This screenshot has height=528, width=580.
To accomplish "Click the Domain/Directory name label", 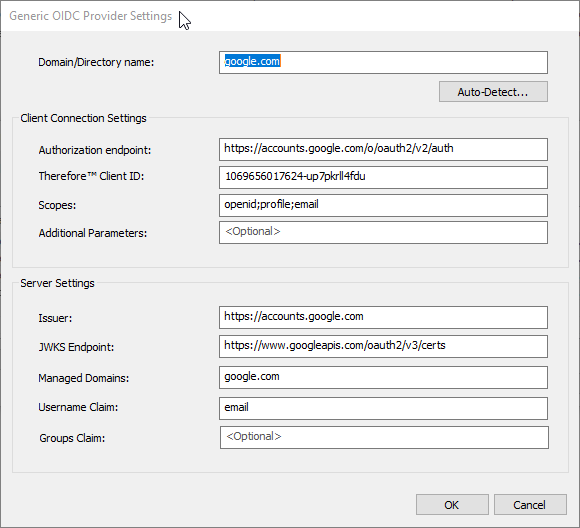I will [96, 62].
